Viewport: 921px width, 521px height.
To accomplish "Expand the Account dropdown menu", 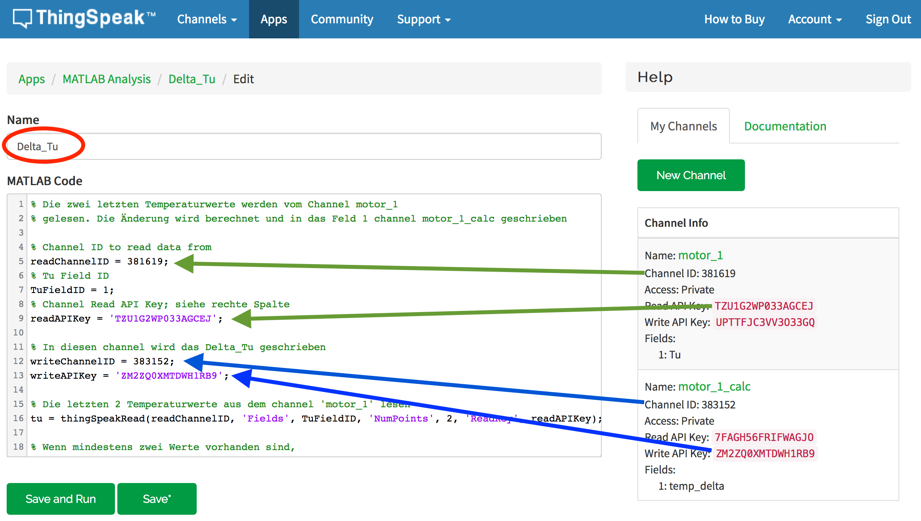I will click(814, 19).
